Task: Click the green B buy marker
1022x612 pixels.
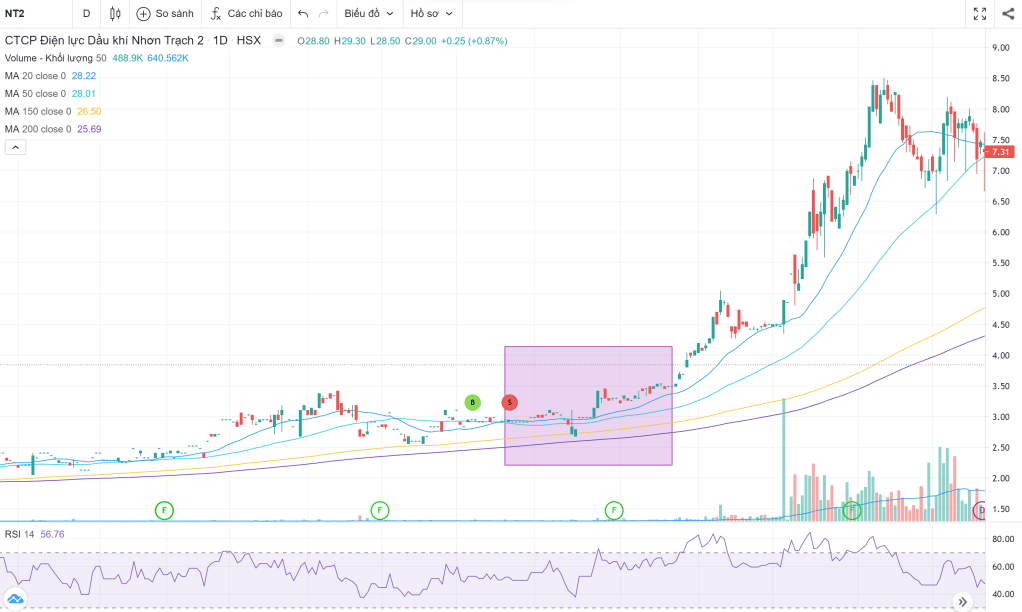Action: pos(472,402)
